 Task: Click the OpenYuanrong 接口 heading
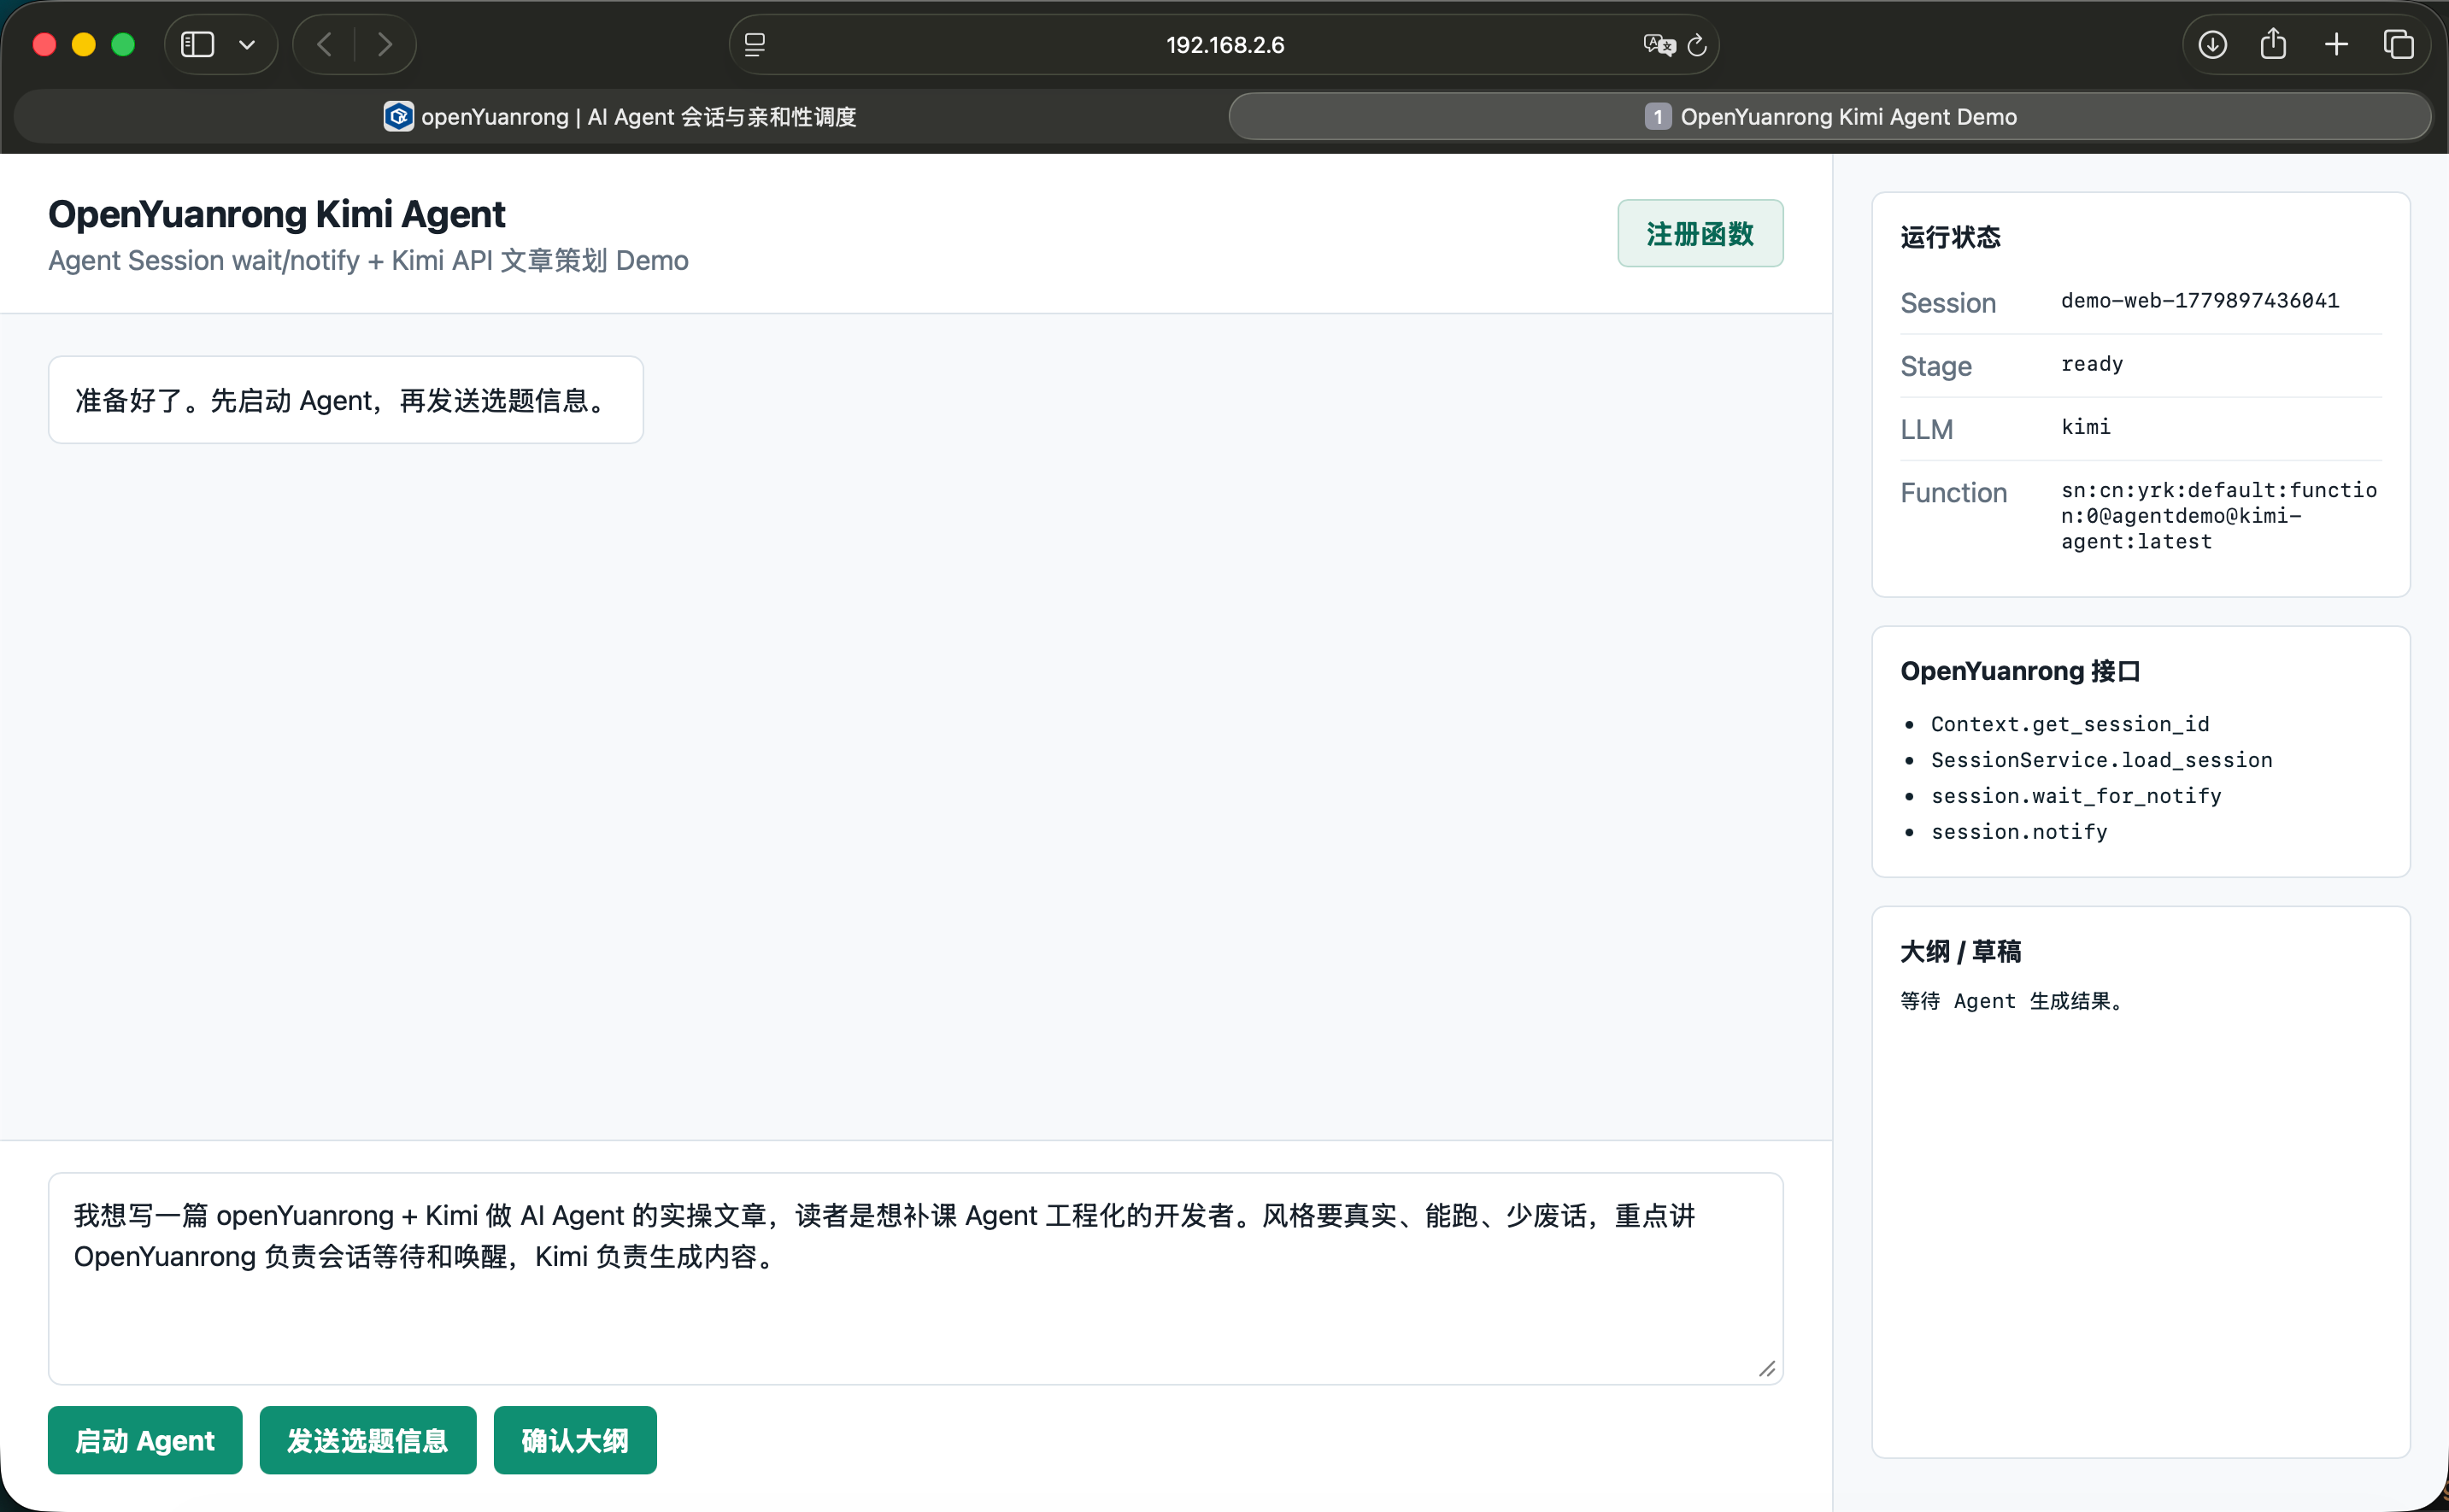click(x=2020, y=671)
